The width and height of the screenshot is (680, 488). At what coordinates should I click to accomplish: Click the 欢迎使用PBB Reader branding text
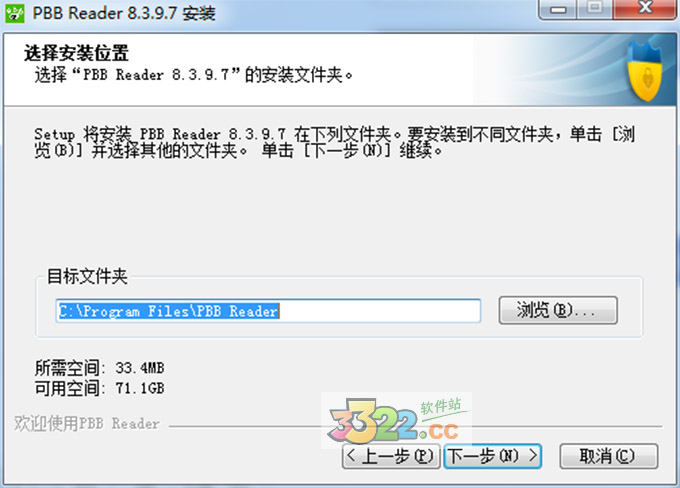coord(87,423)
